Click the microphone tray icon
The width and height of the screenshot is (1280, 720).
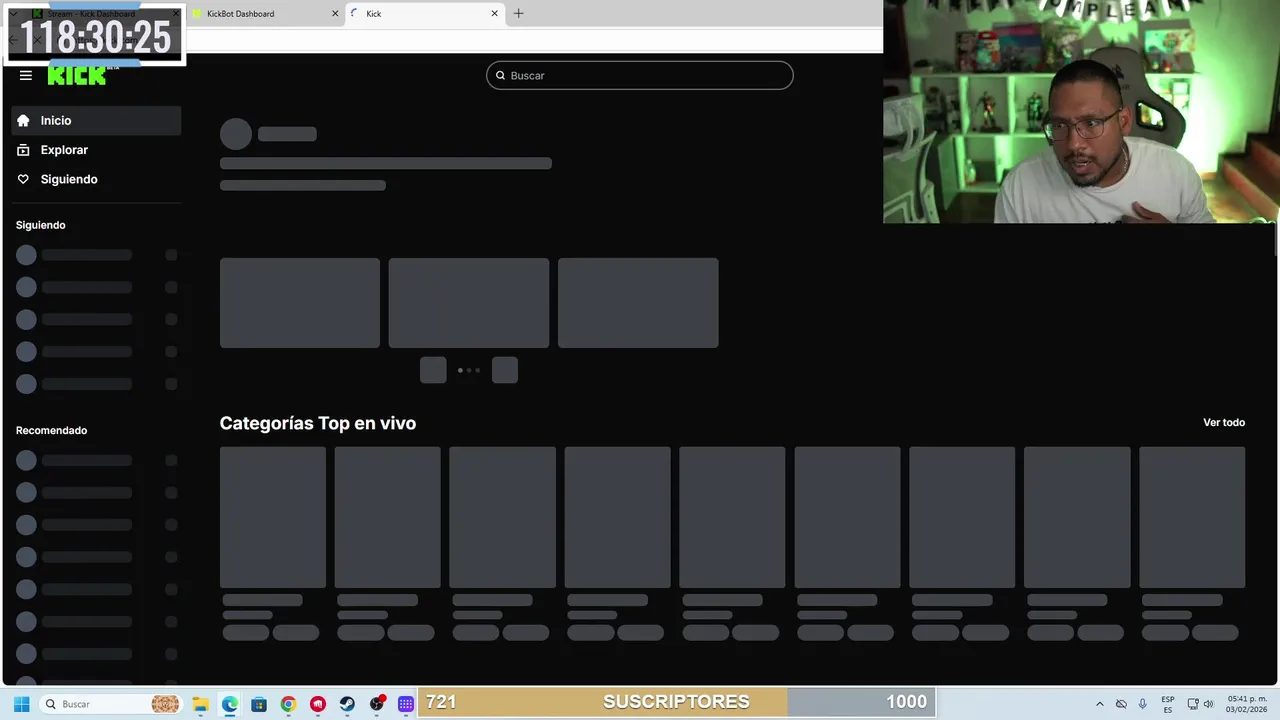(x=1143, y=704)
